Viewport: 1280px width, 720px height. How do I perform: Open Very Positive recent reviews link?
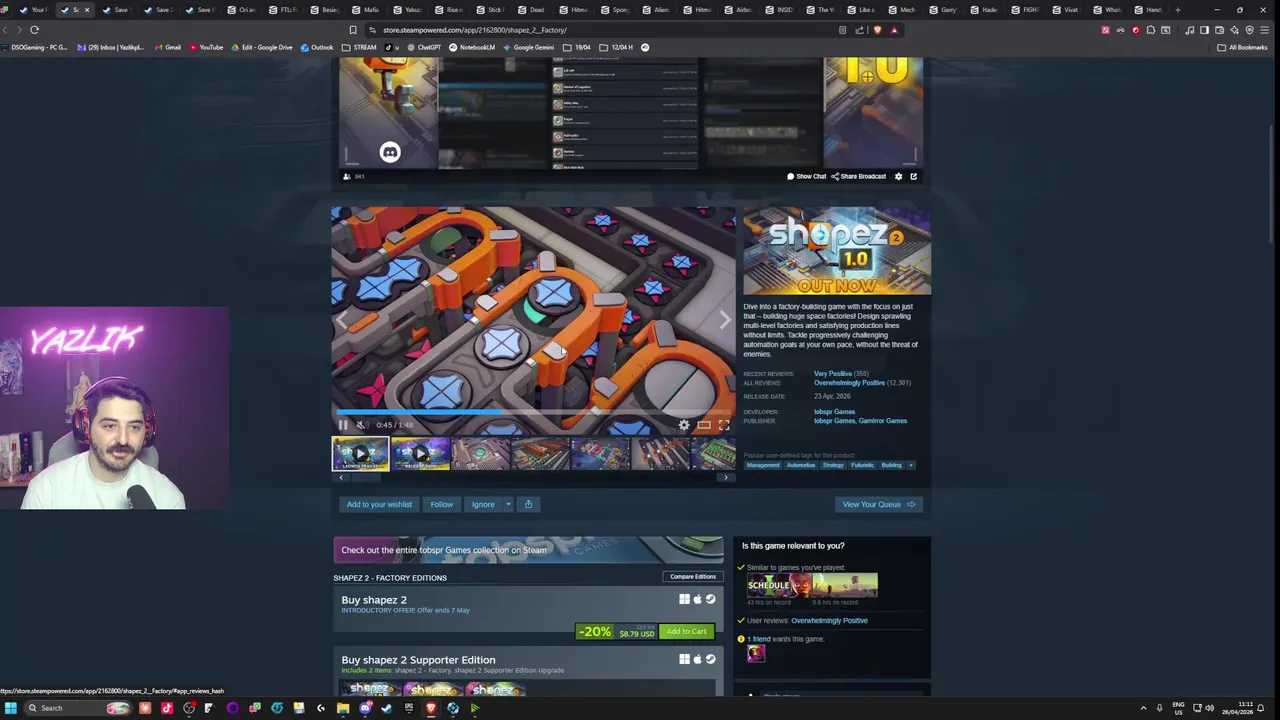pos(833,373)
